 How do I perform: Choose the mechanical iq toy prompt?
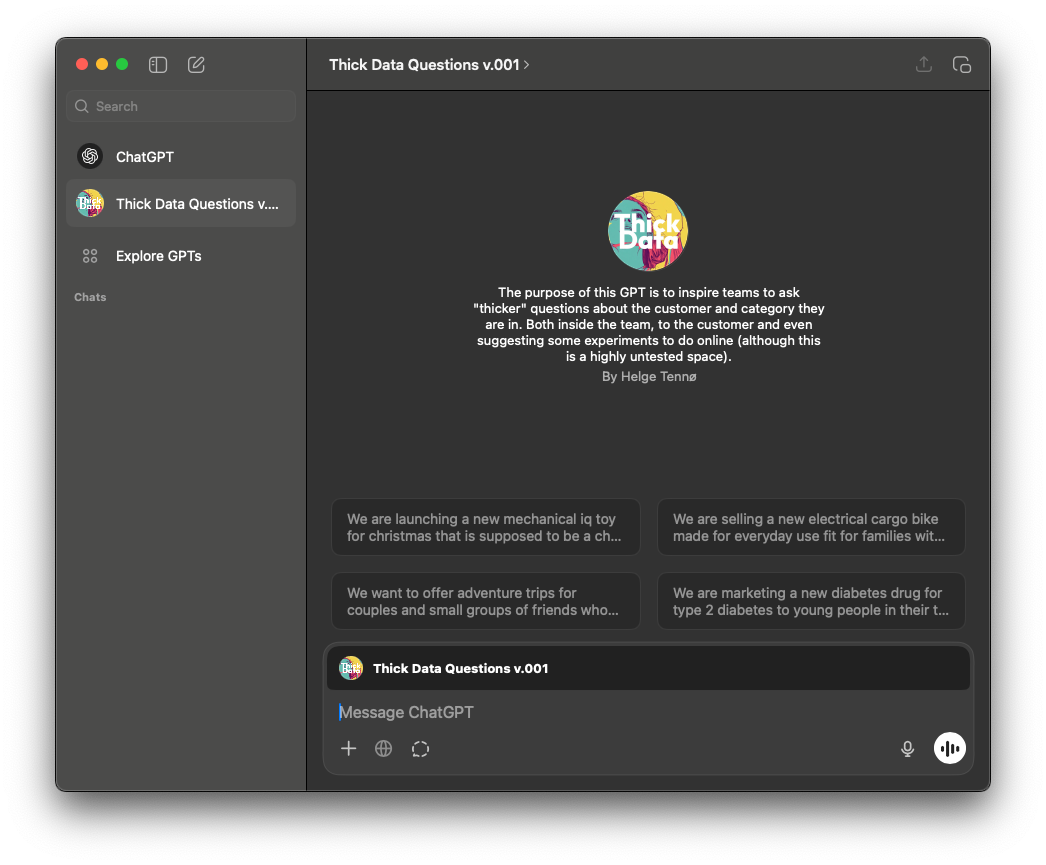486,528
